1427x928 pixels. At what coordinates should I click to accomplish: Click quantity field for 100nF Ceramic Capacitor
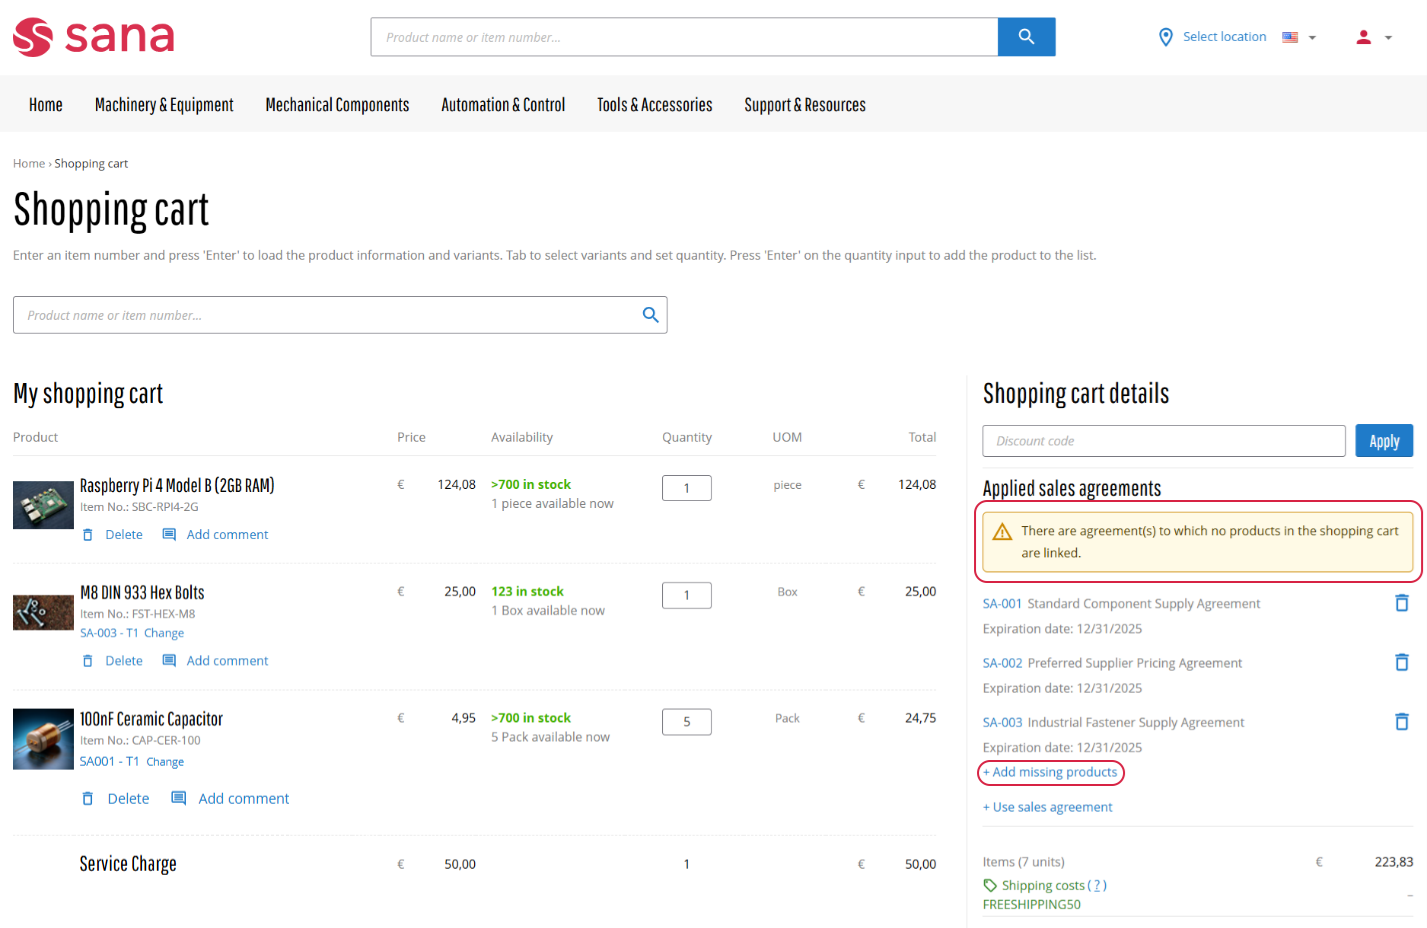click(686, 722)
